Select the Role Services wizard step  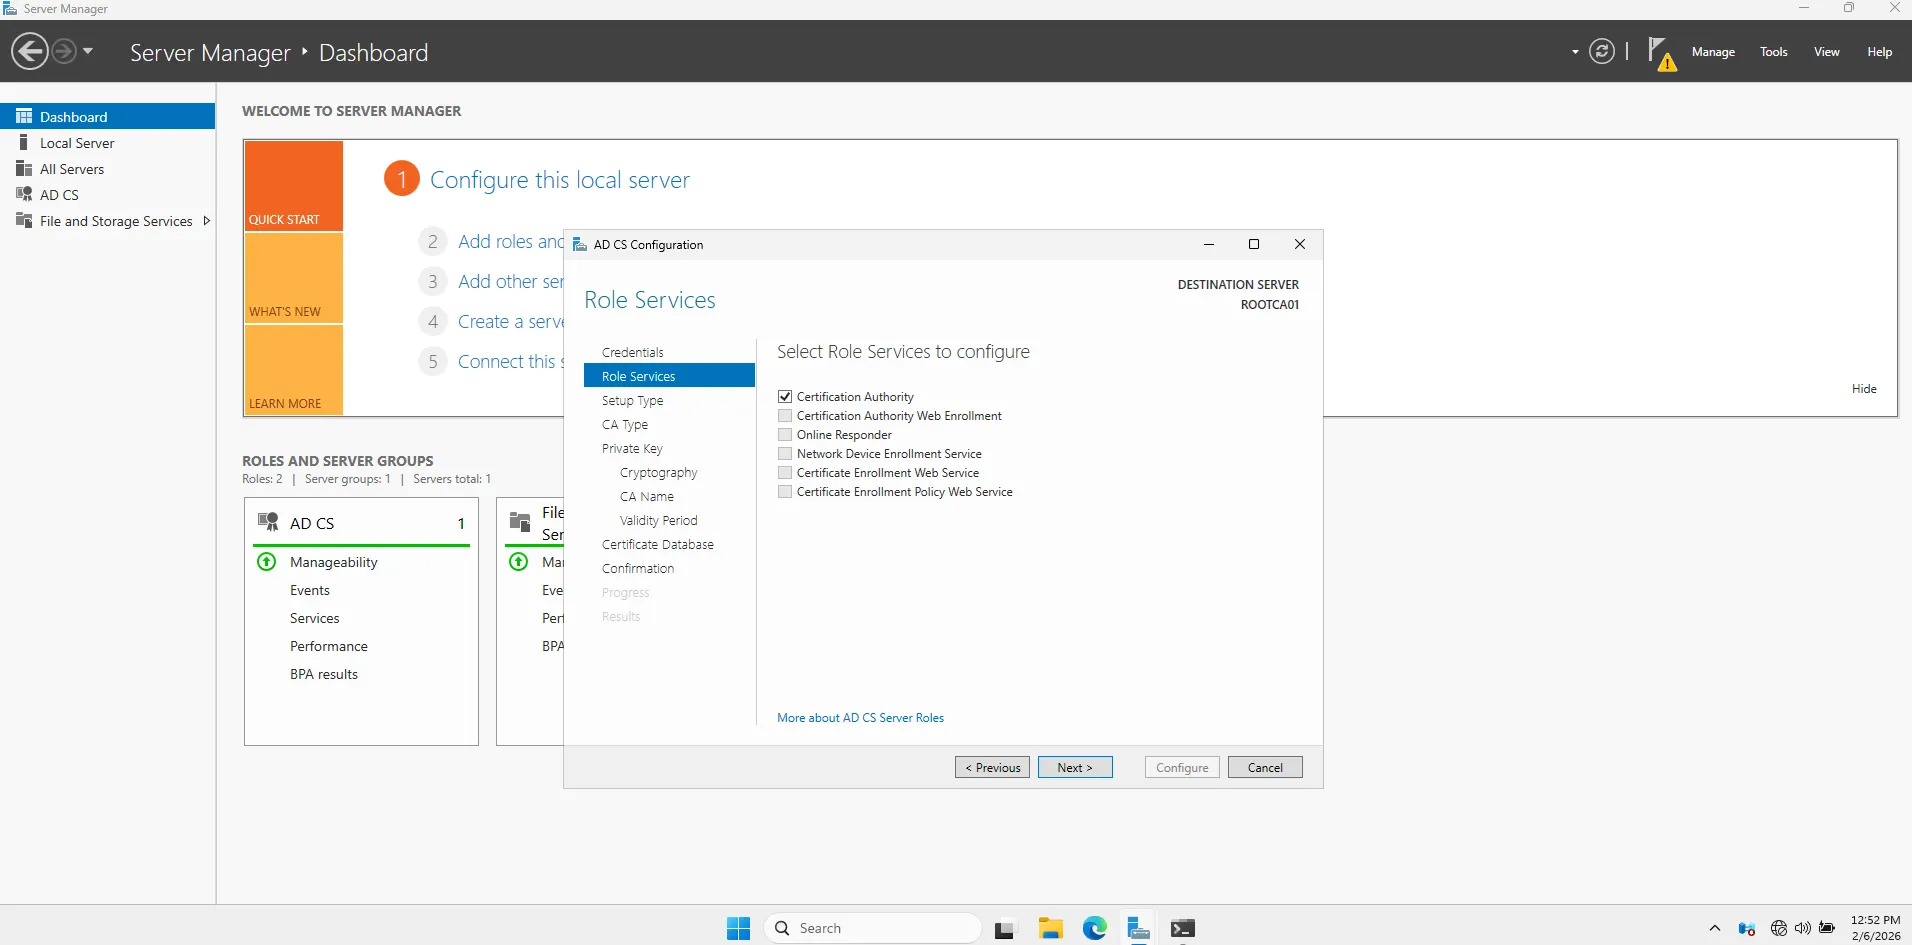click(669, 376)
